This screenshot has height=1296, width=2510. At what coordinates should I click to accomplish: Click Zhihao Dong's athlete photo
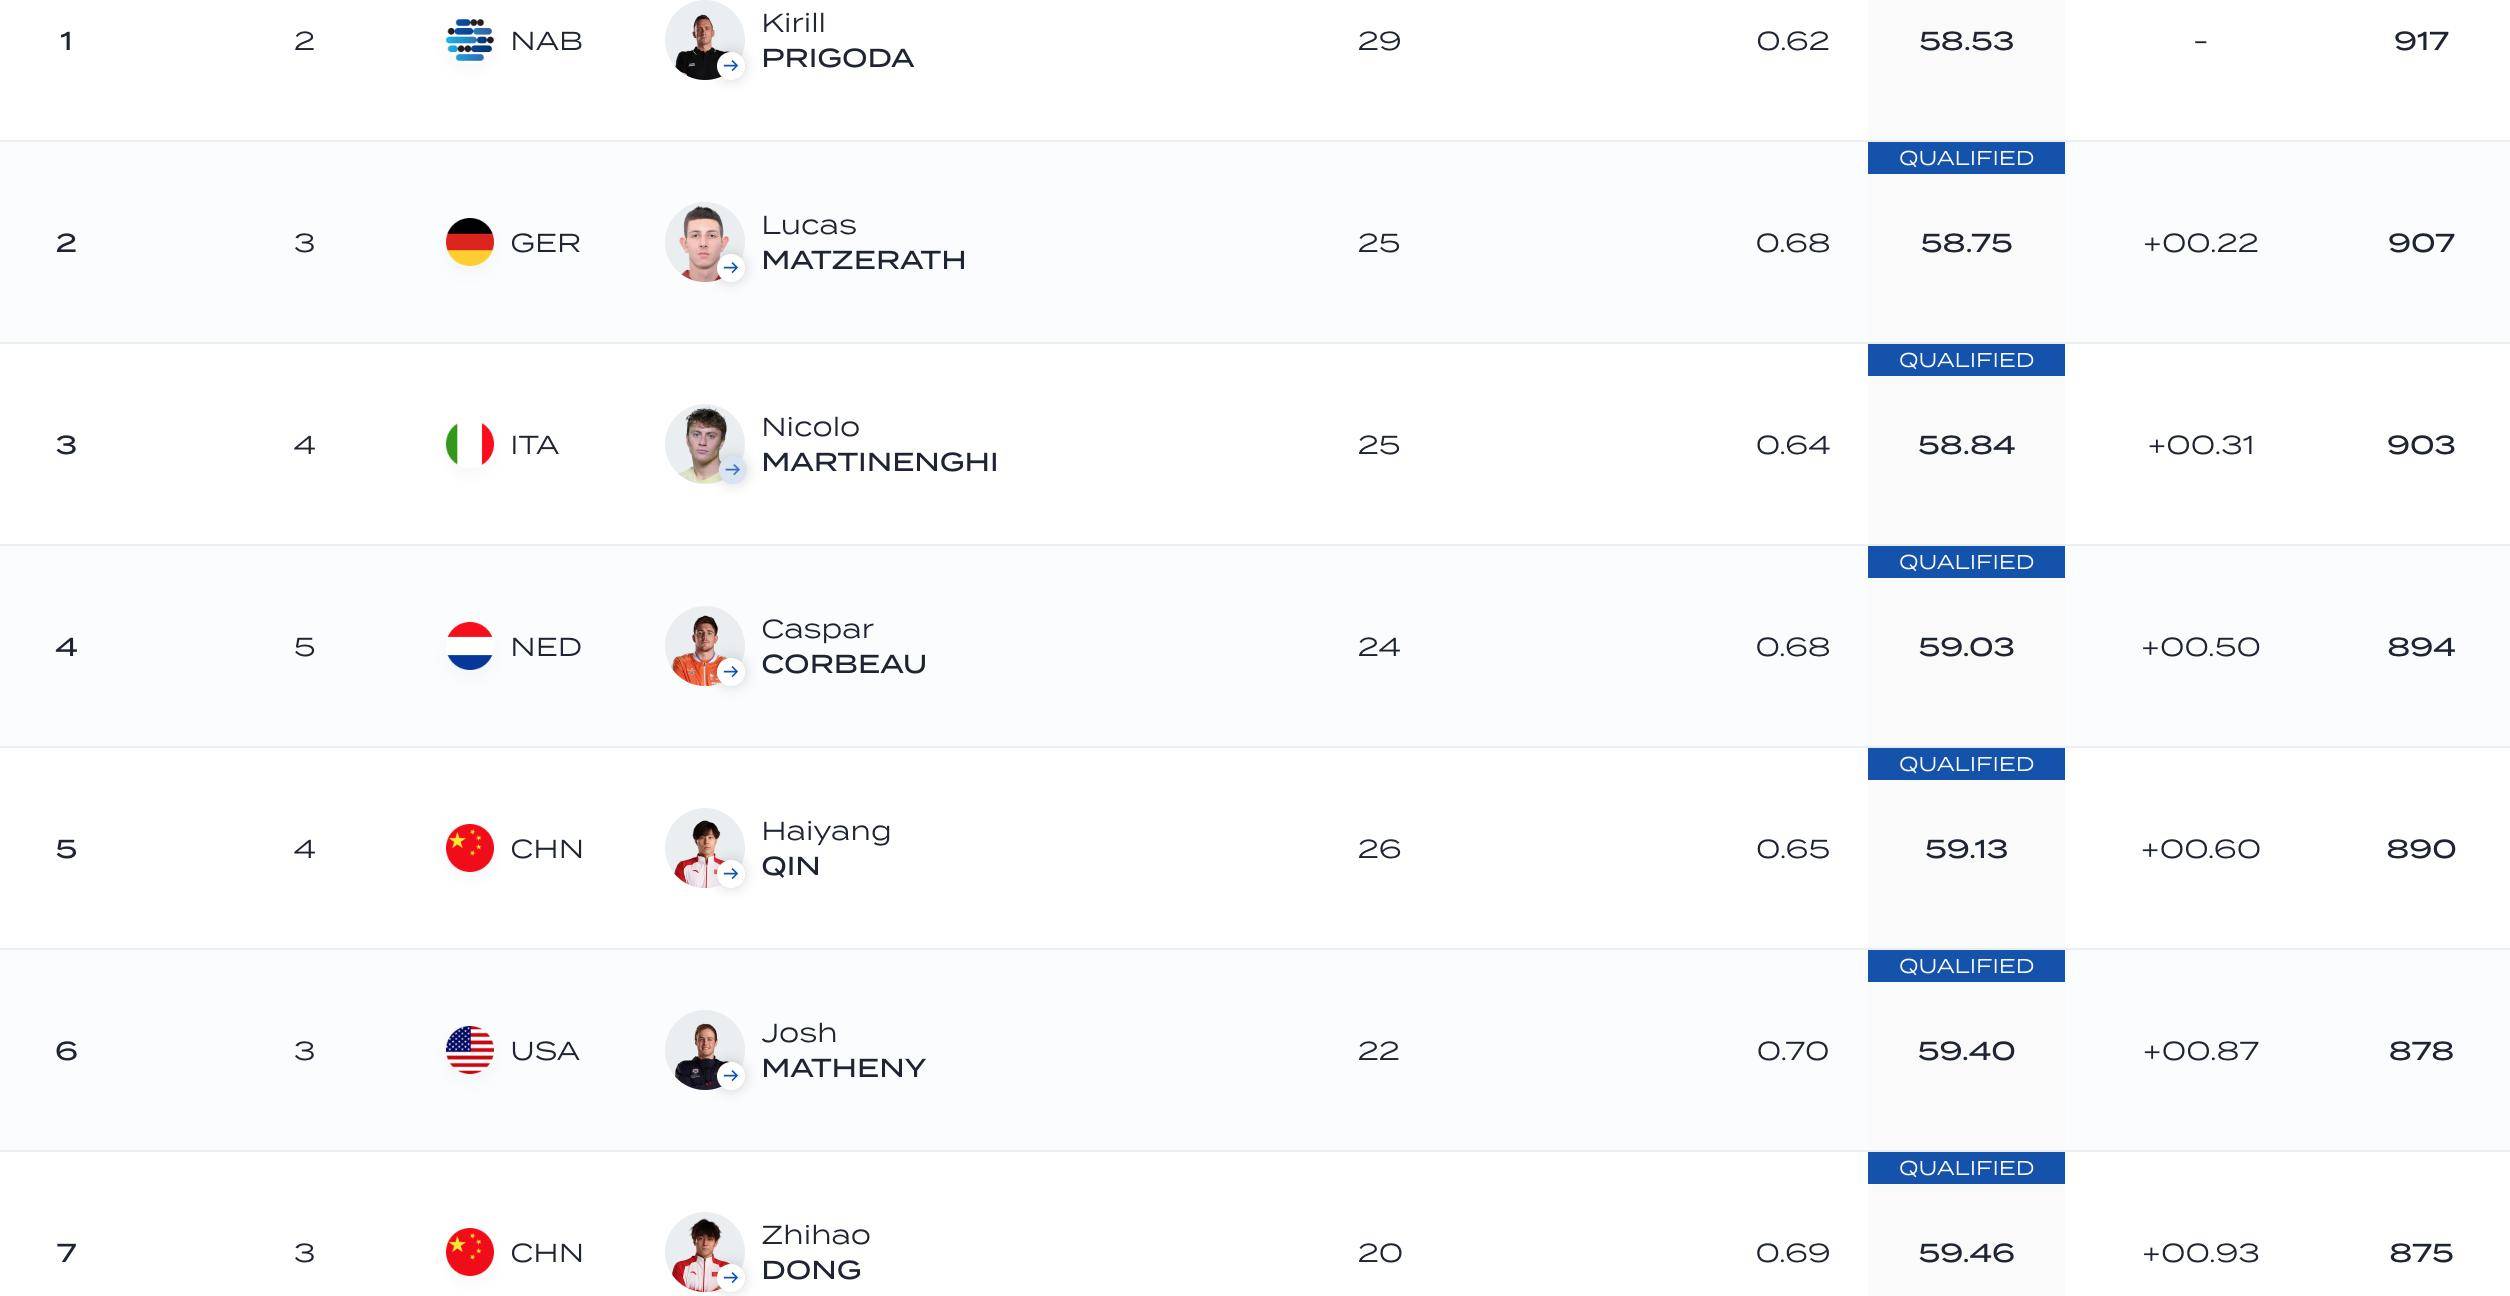pos(704,1252)
